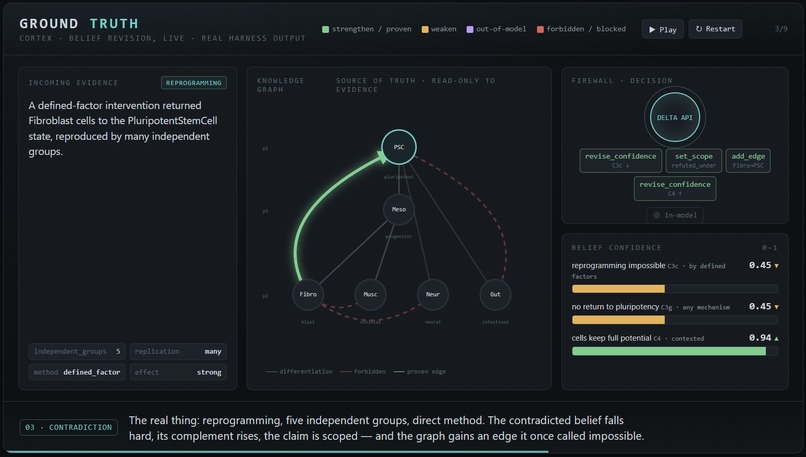806x457 pixels.
Task: Click the add_edge Fibro→PSC chip
Action: [748, 160]
